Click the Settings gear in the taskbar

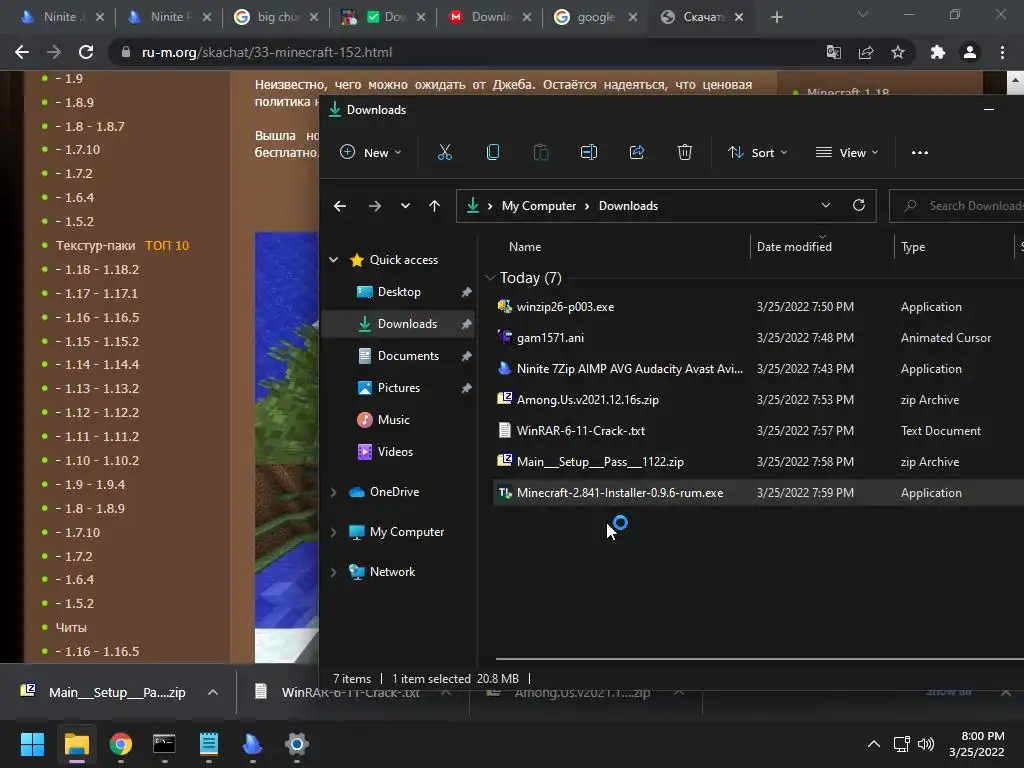pos(296,743)
